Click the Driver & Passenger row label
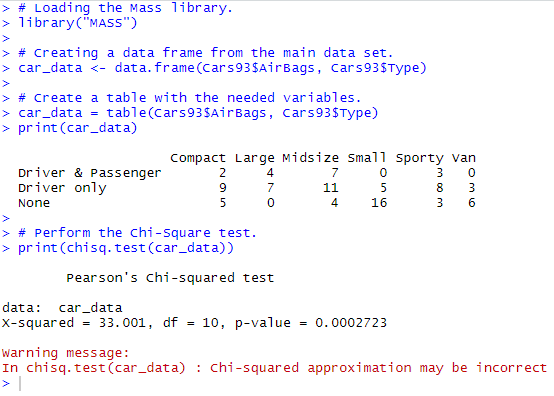Screen dimensions: 554x396 coord(90,173)
